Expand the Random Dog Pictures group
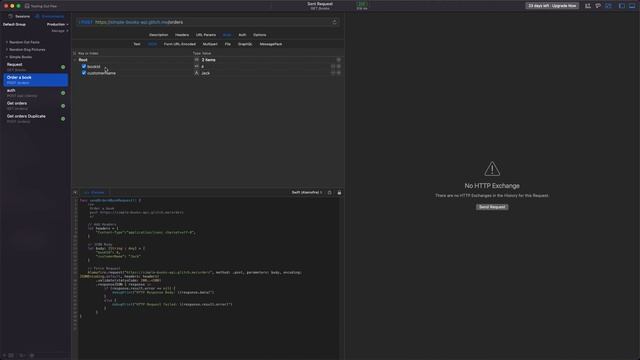Image resolution: width=640 pixels, height=360 pixels. click(x=7, y=50)
